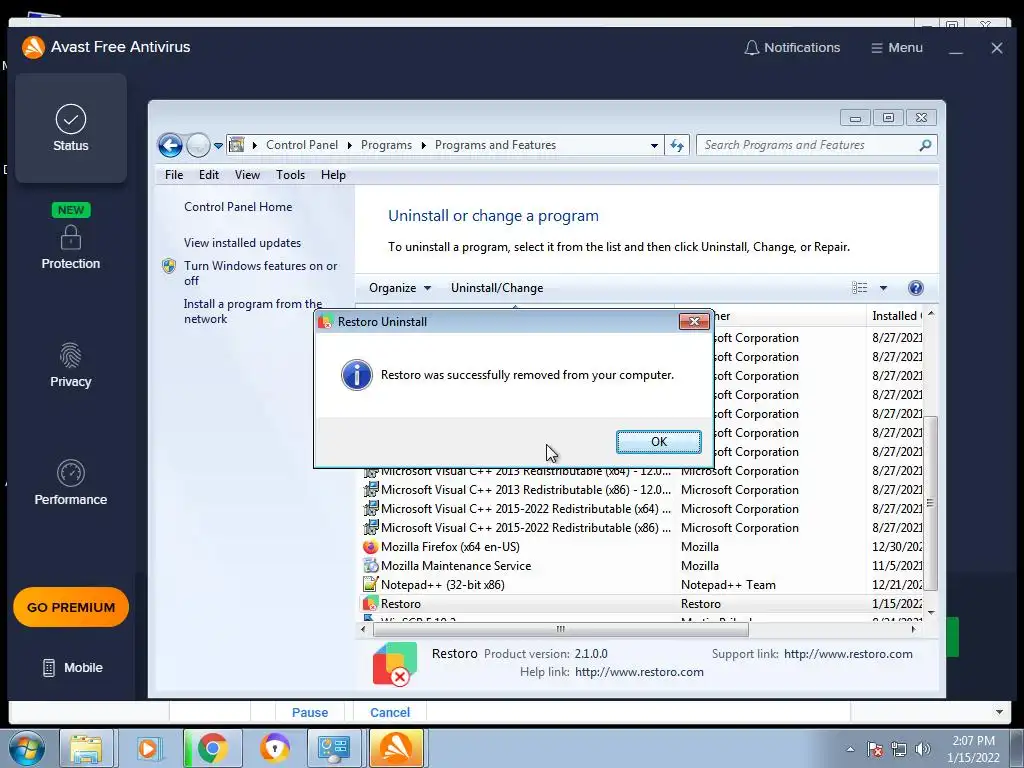
Task: Open Avast Mobile section
Action: click(72, 667)
